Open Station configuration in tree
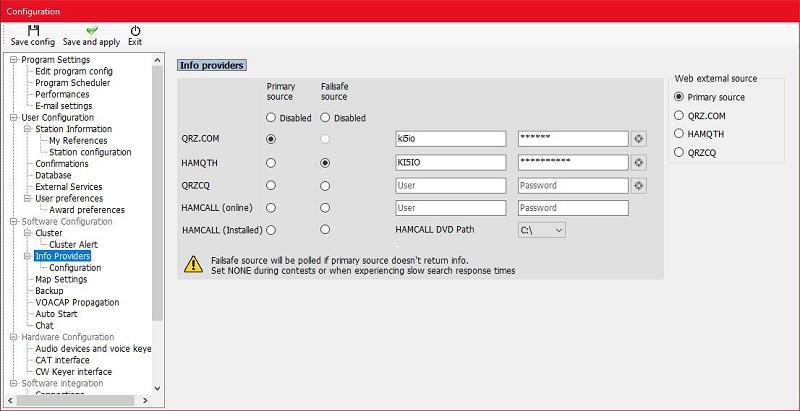The height and width of the screenshot is (411, 800). click(x=90, y=152)
